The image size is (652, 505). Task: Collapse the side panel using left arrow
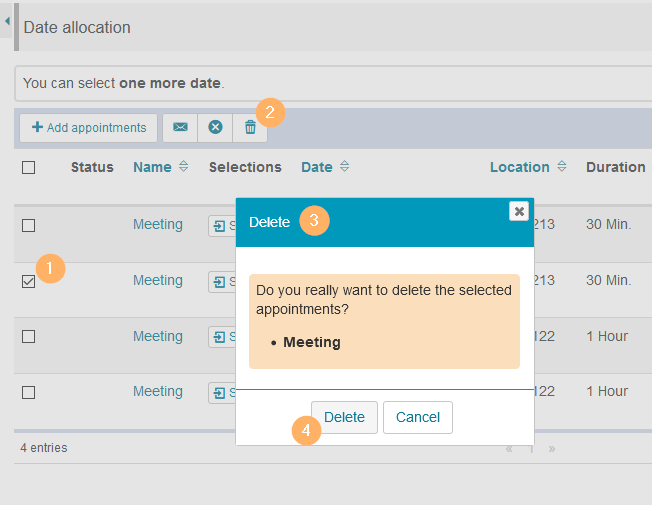(7, 21)
